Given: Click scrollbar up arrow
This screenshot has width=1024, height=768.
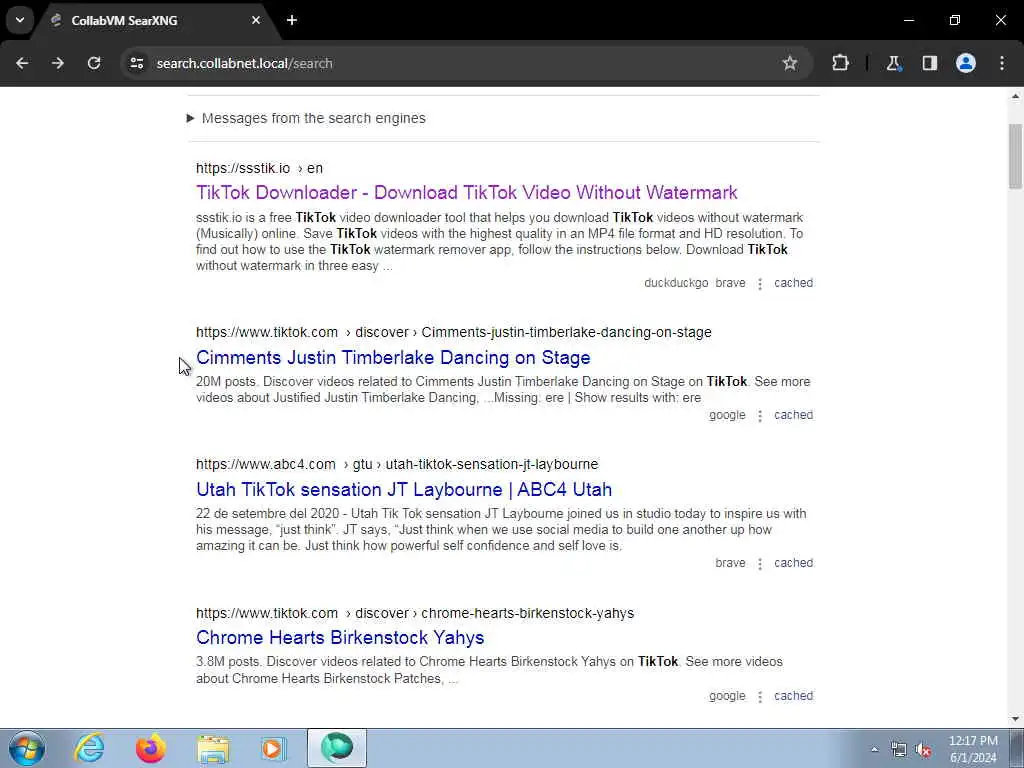Looking at the screenshot, I should (x=1015, y=96).
